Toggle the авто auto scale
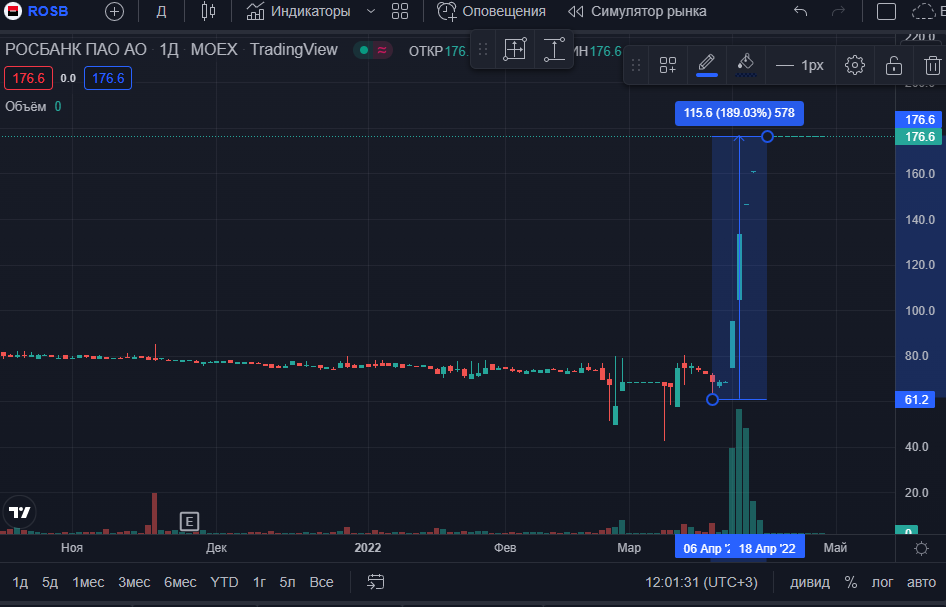This screenshot has height=607, width=946. coord(921,582)
